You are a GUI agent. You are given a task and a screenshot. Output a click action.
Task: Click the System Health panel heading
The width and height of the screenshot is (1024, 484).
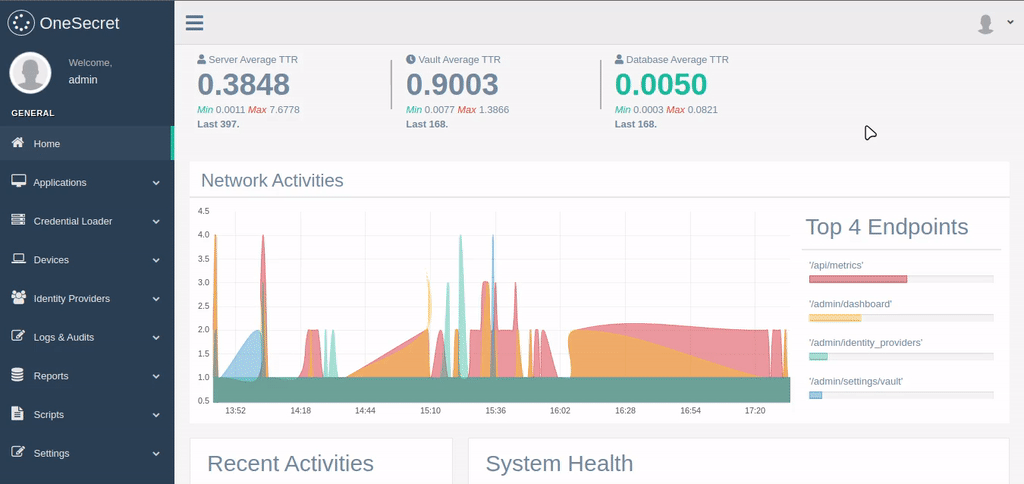(x=559, y=463)
